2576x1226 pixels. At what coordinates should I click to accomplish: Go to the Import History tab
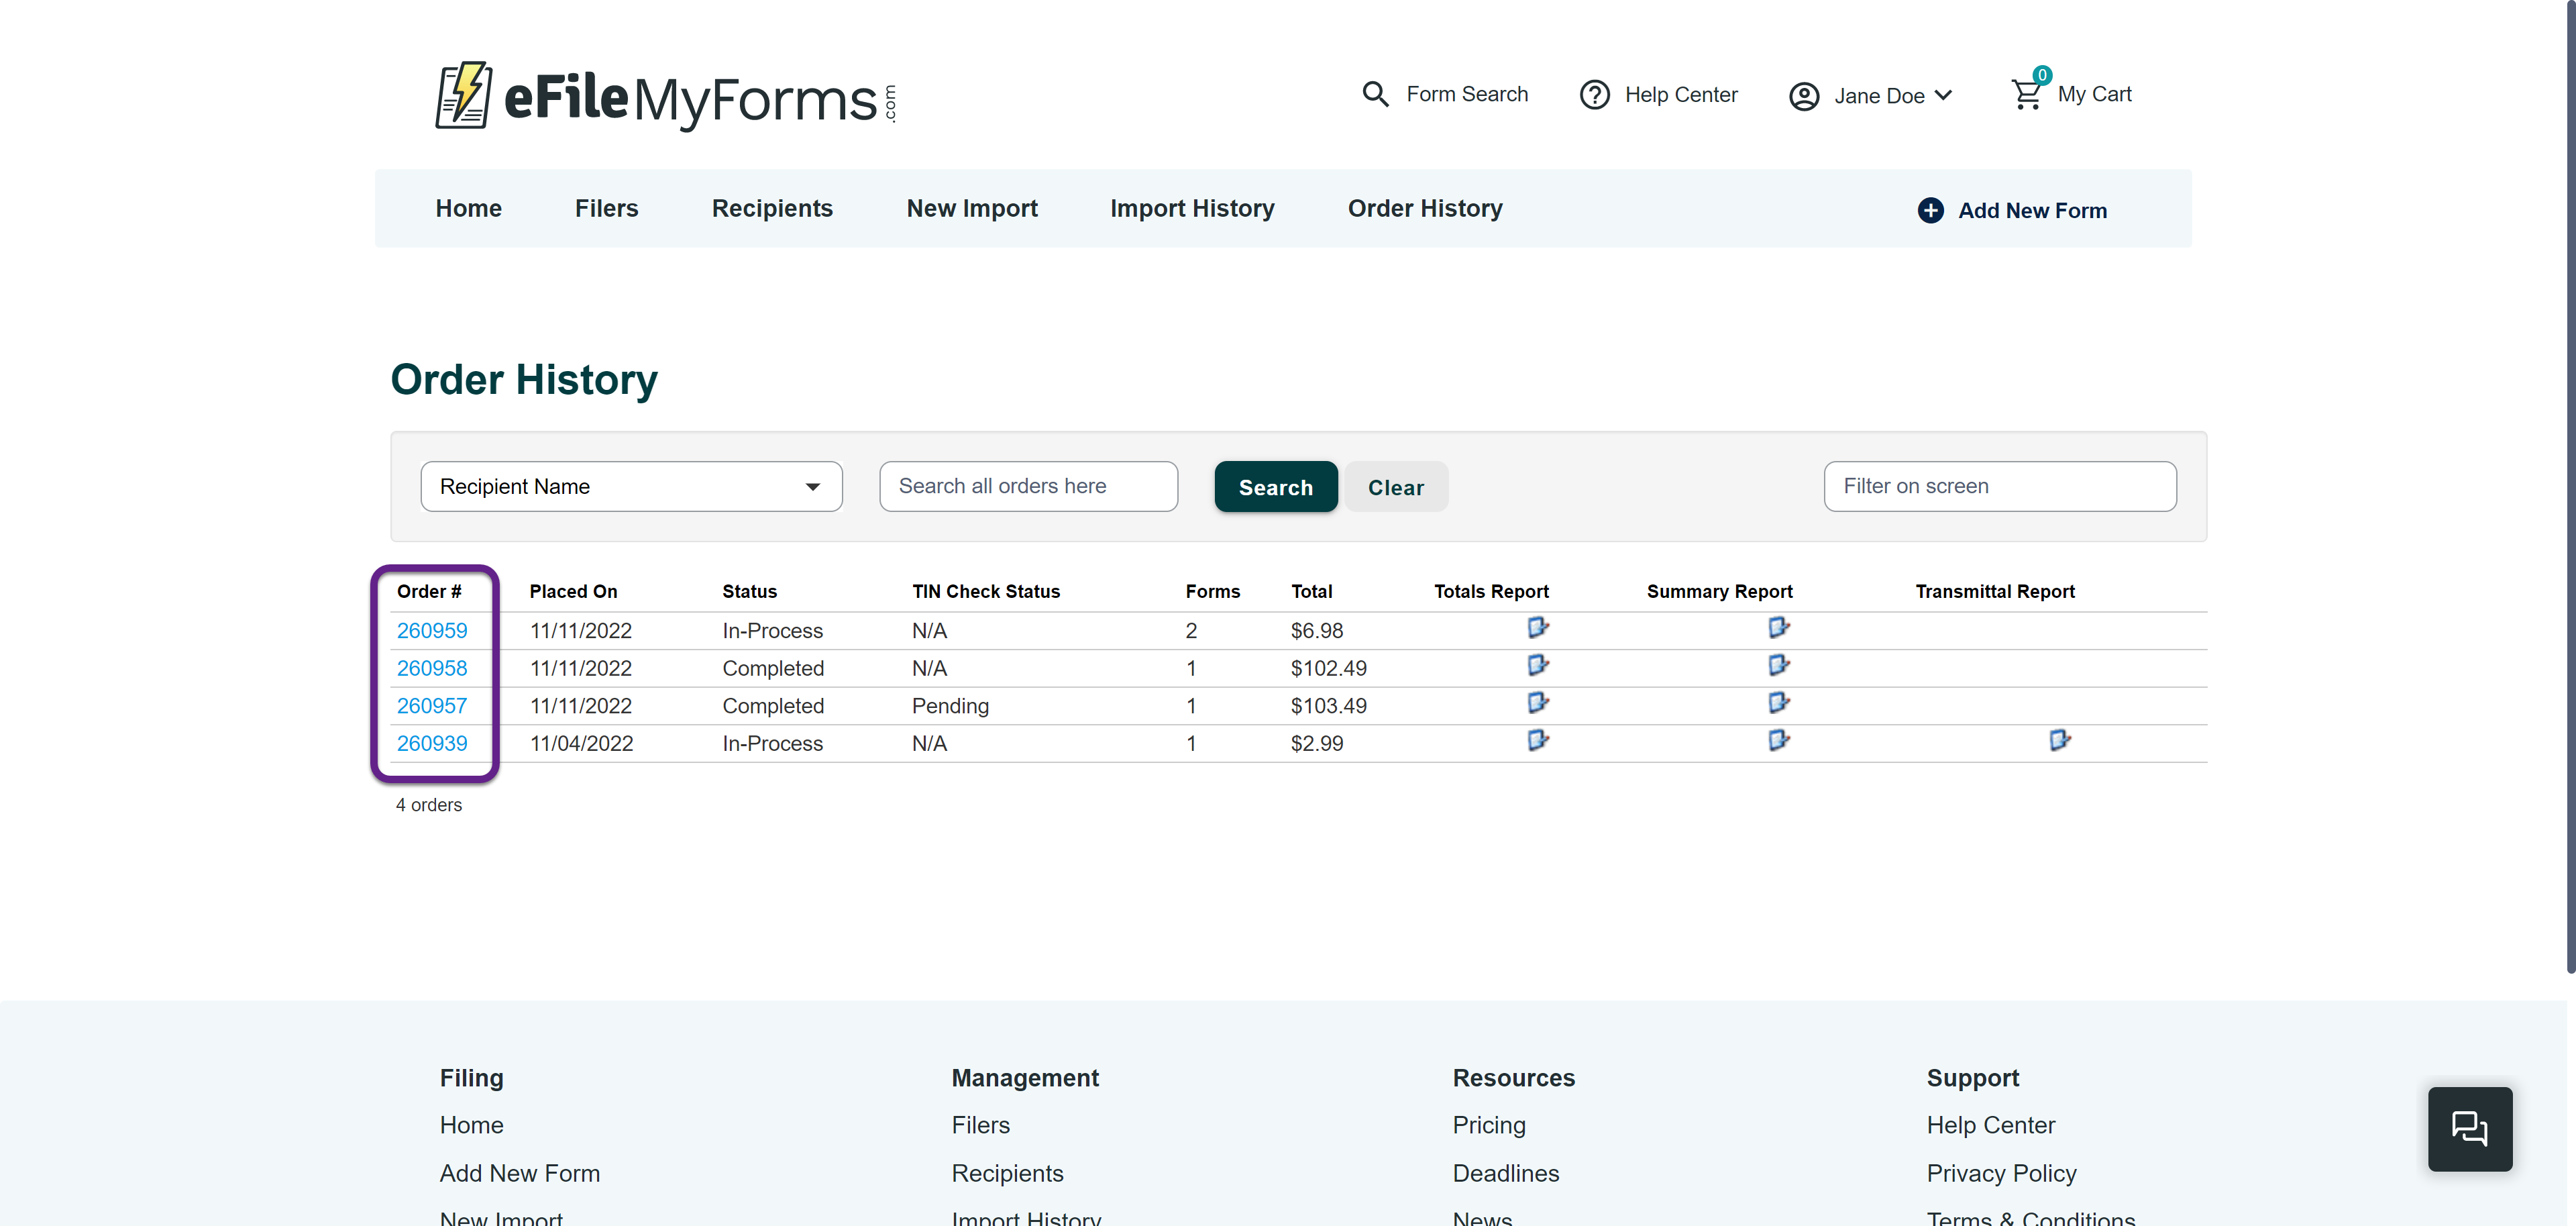coord(1191,208)
